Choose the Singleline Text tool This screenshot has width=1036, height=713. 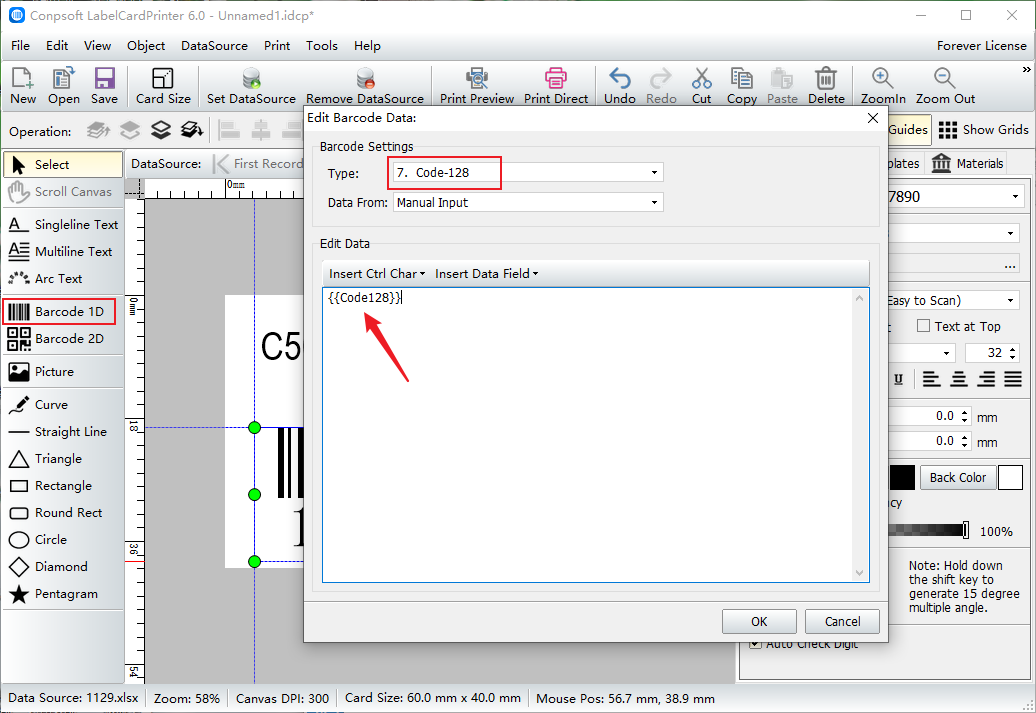click(63, 225)
